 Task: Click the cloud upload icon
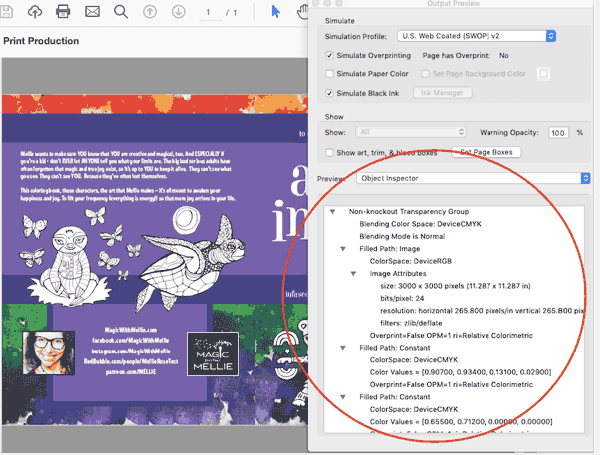click(35, 12)
